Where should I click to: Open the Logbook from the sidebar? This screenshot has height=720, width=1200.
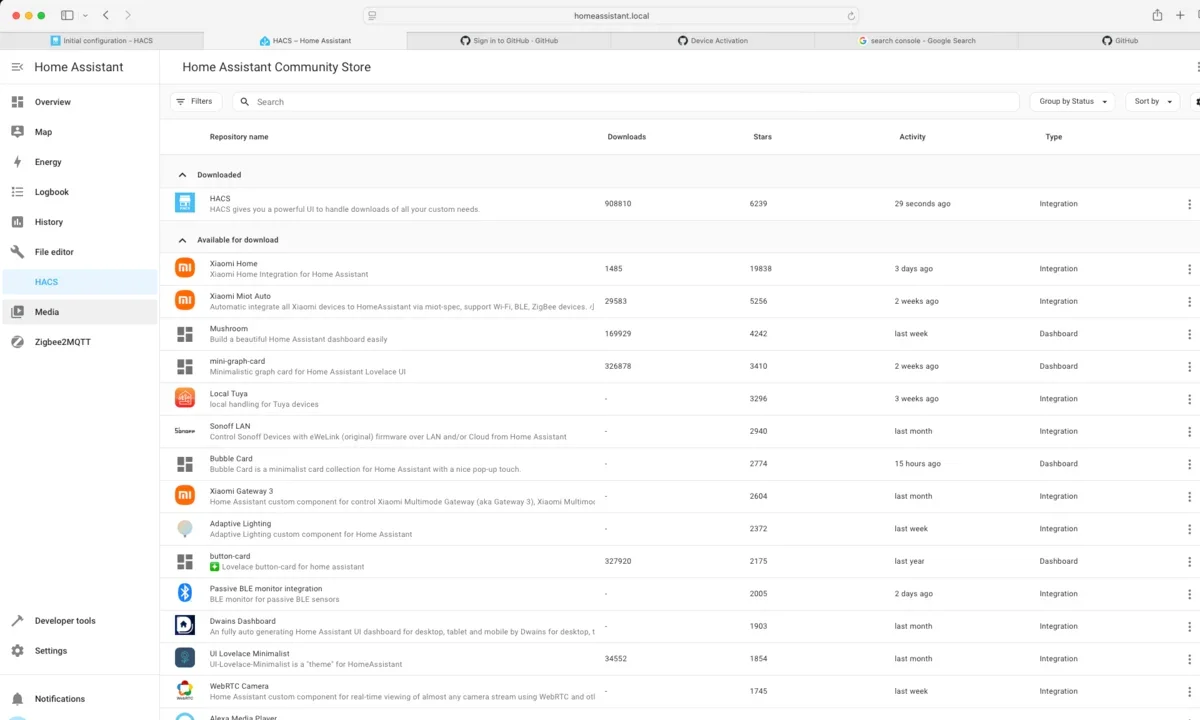pos(51,192)
